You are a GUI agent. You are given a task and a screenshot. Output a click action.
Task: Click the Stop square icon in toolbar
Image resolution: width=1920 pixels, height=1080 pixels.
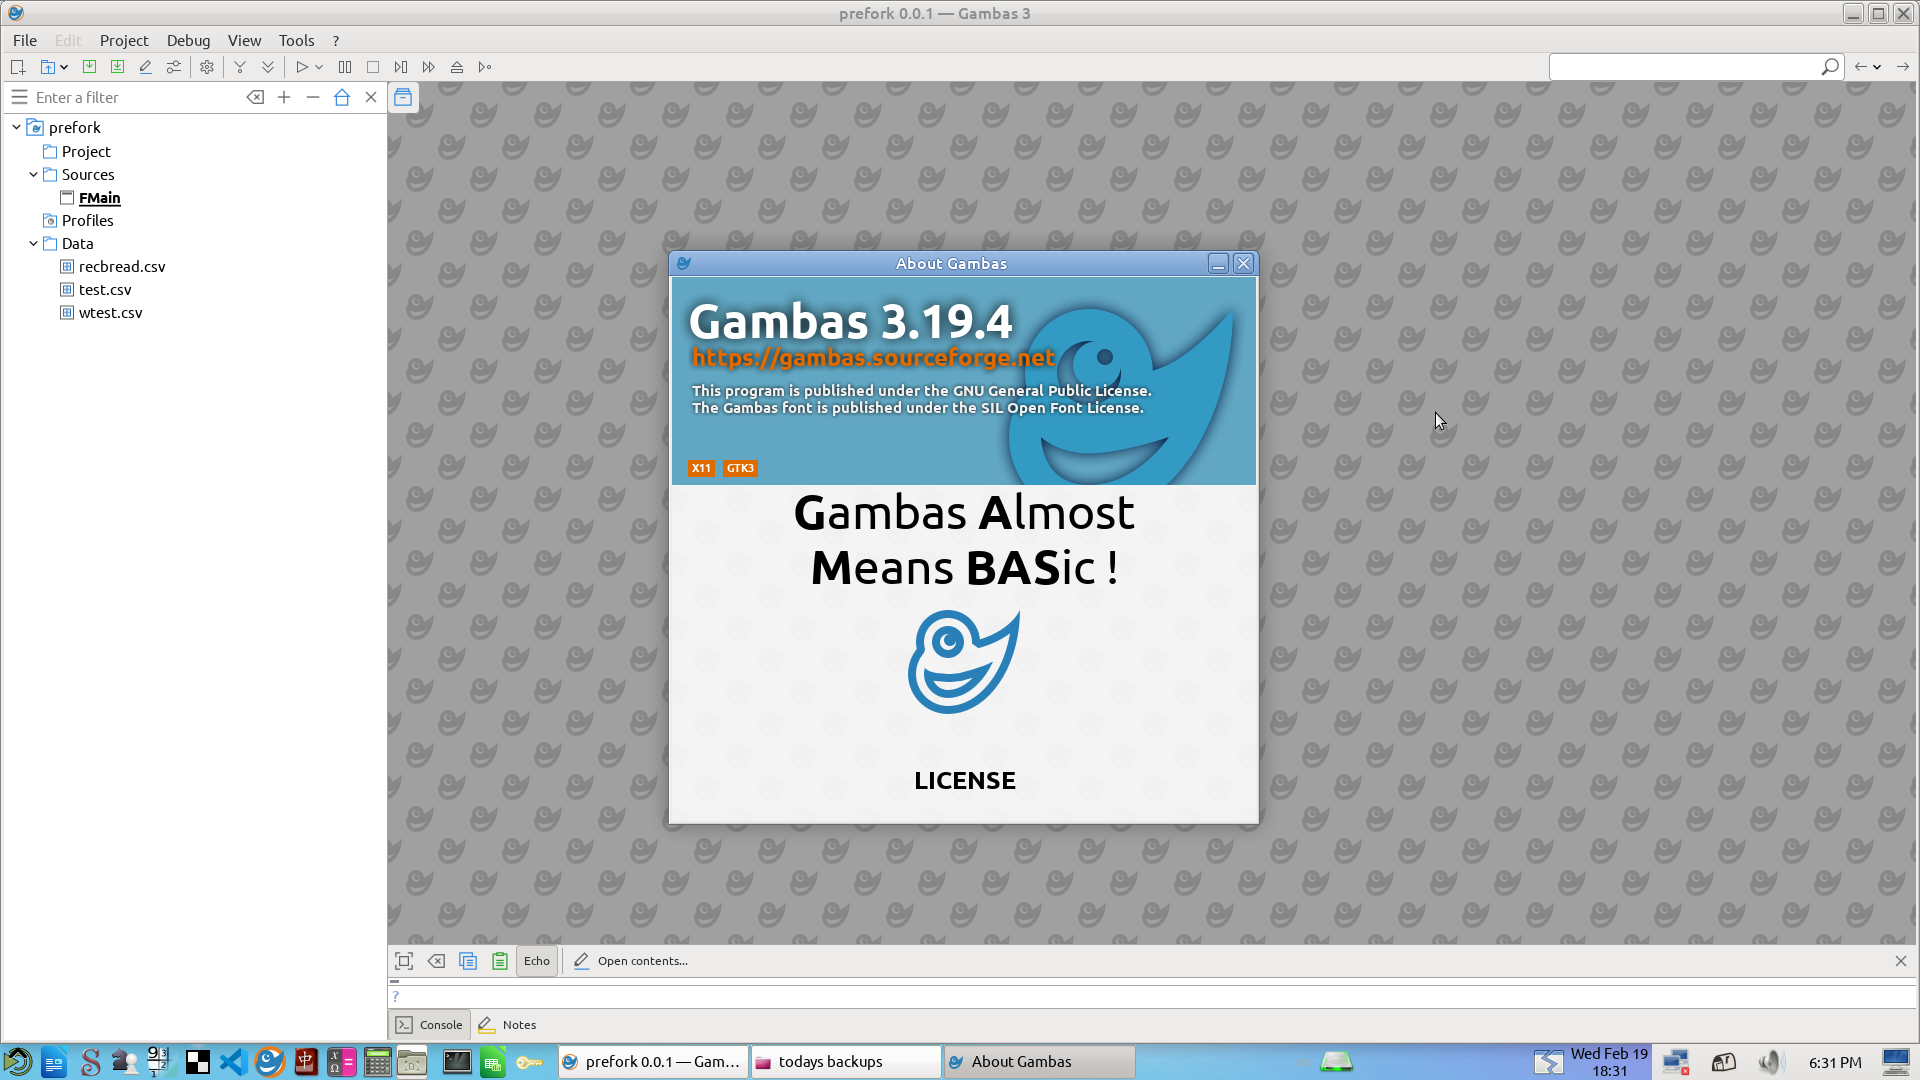point(373,67)
